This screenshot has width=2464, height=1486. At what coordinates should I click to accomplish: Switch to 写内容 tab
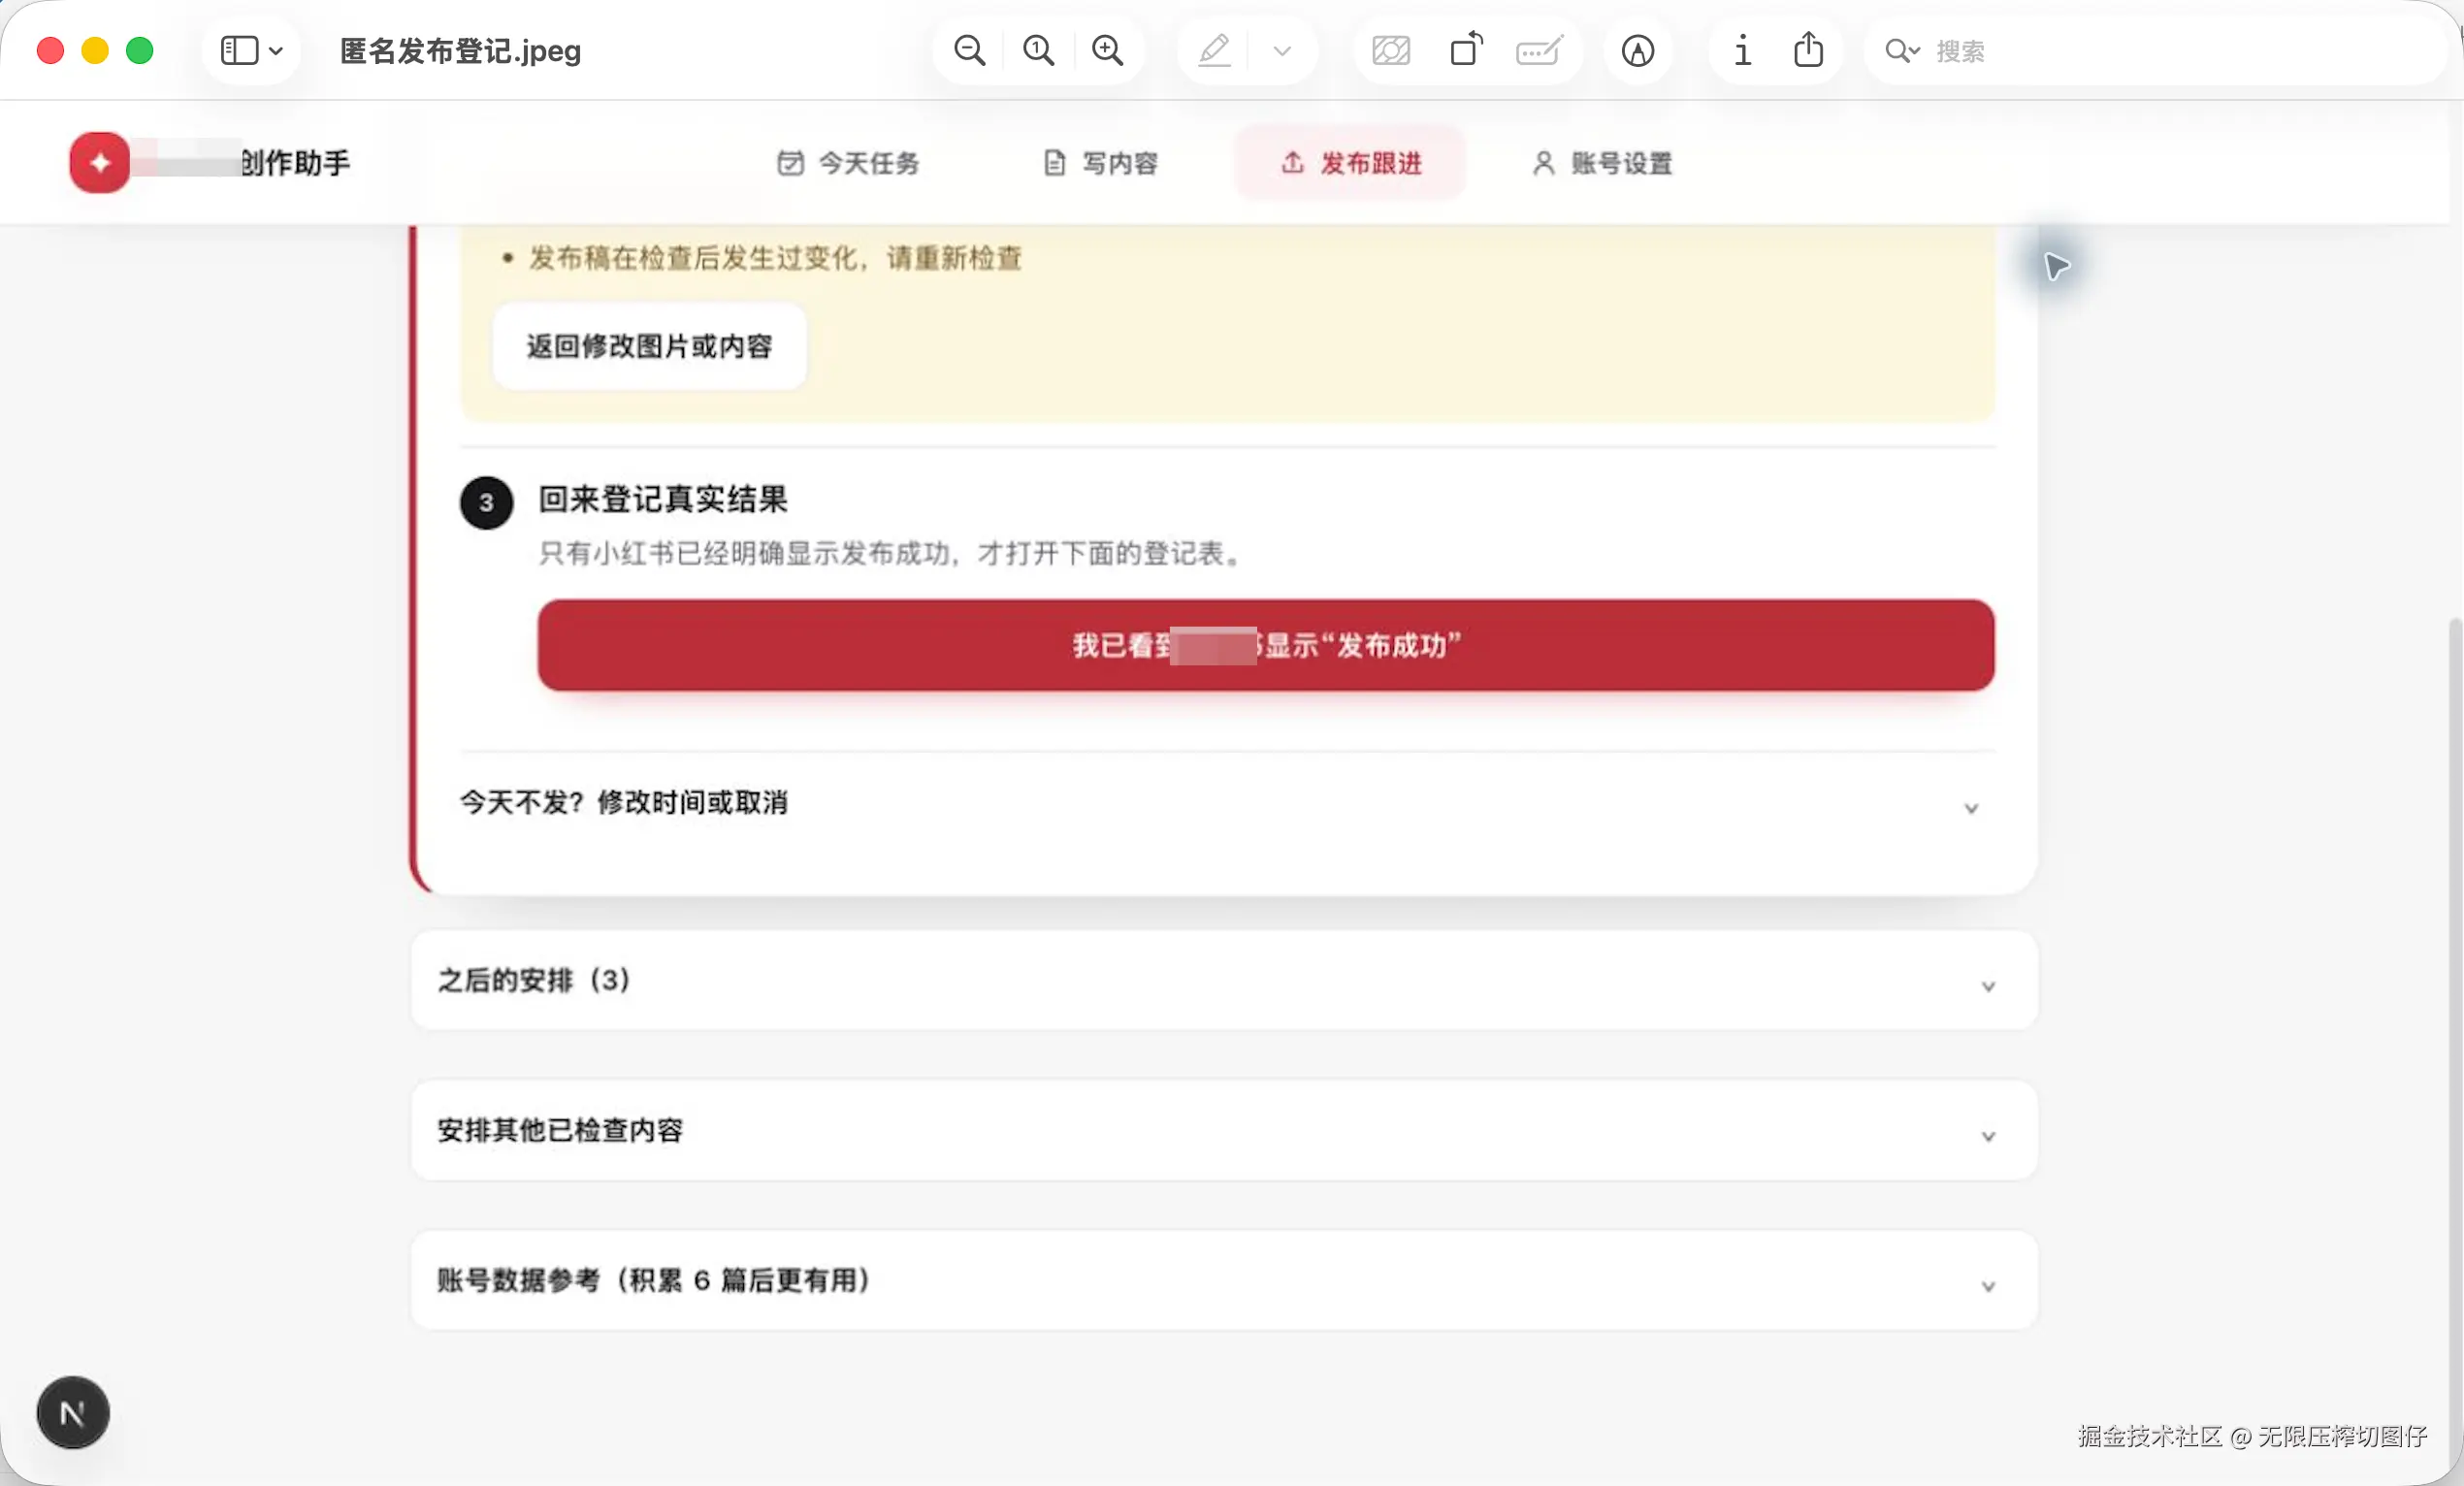coord(1100,163)
